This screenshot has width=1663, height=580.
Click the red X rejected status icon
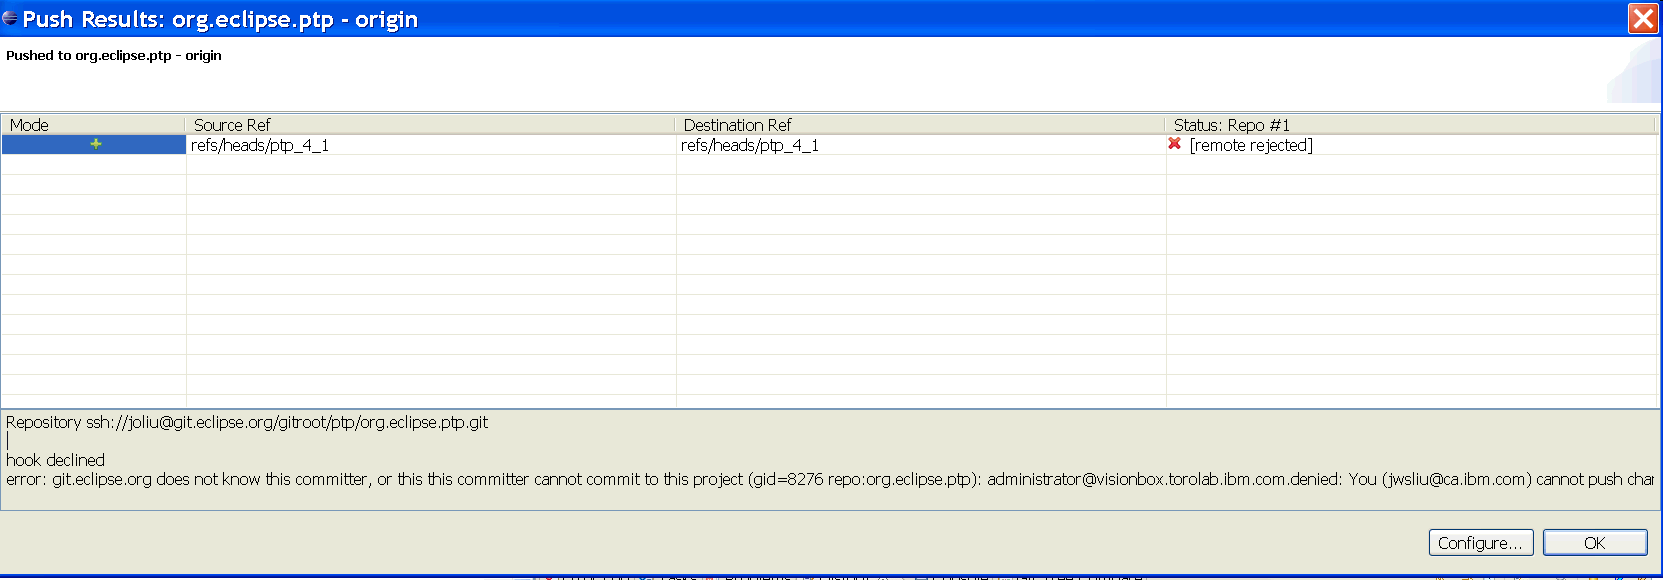pos(1175,144)
